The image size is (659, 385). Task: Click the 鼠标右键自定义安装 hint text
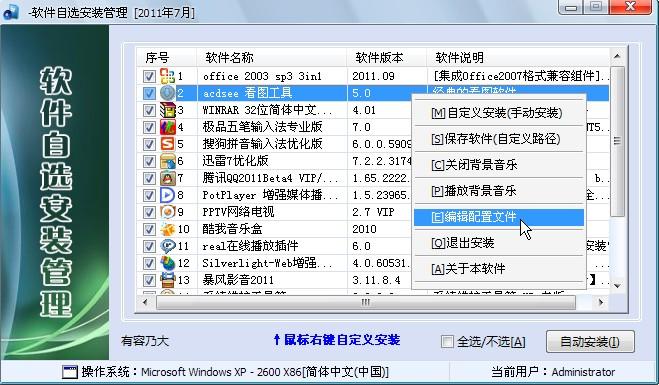337,340
